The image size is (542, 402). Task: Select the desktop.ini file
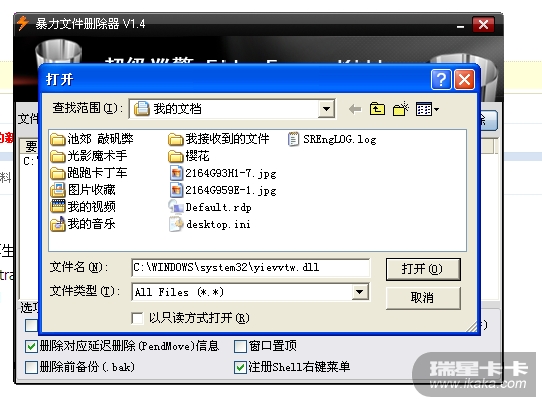(x=210, y=224)
